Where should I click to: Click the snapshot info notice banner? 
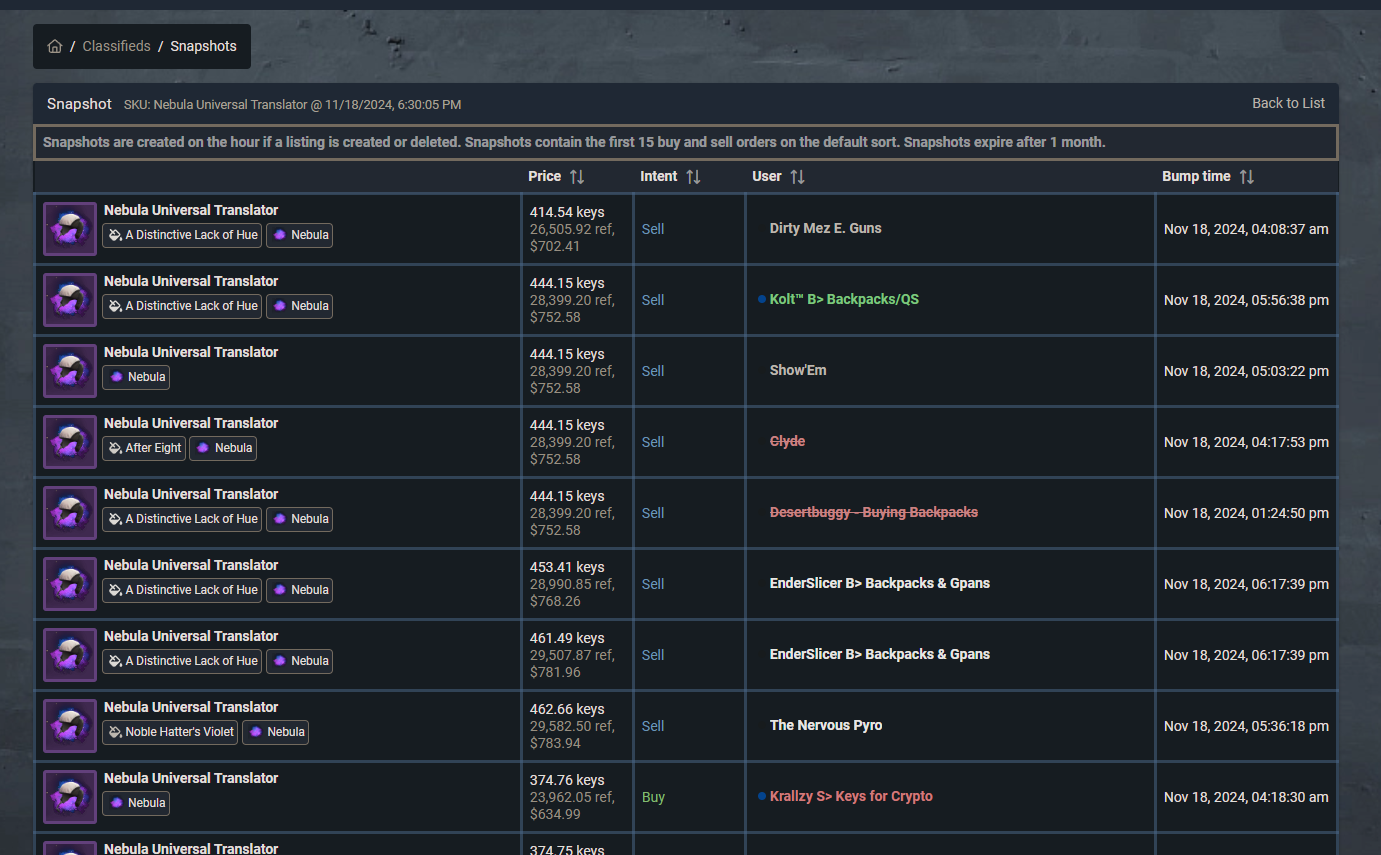686,142
